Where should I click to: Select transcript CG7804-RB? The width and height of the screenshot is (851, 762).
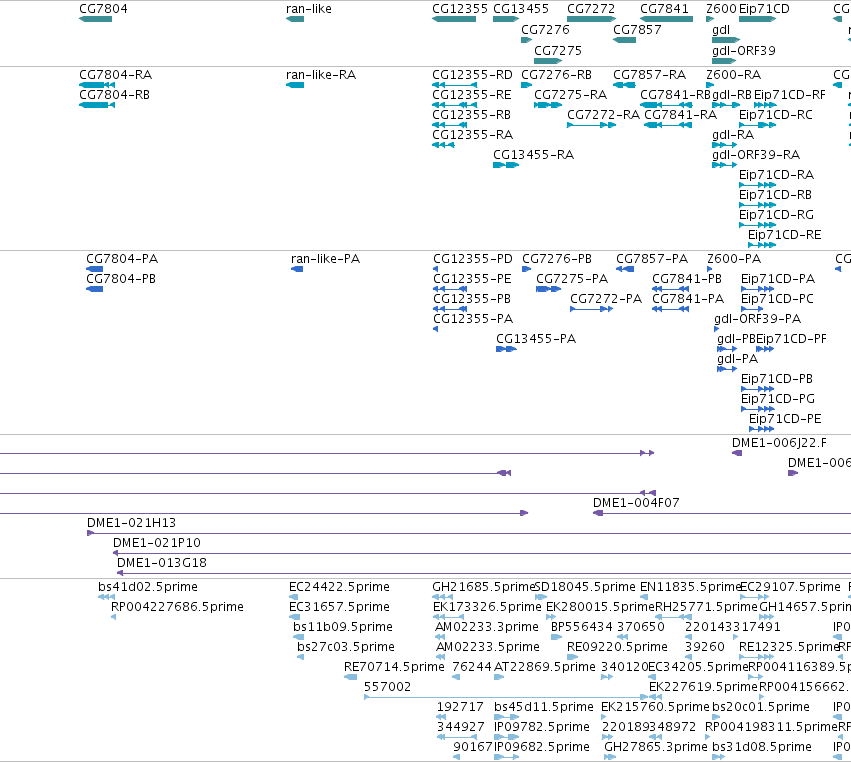tap(114, 94)
